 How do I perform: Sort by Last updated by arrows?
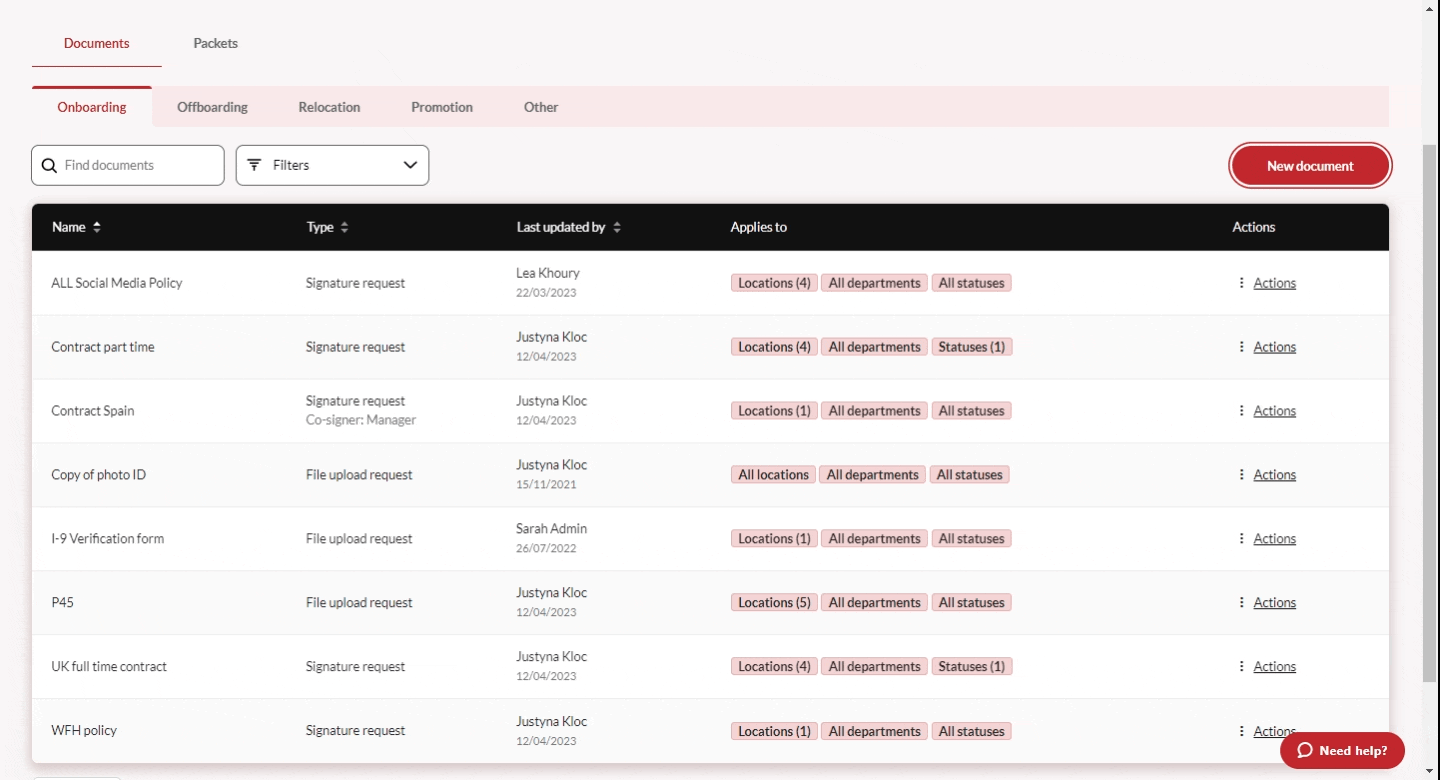[x=617, y=228]
